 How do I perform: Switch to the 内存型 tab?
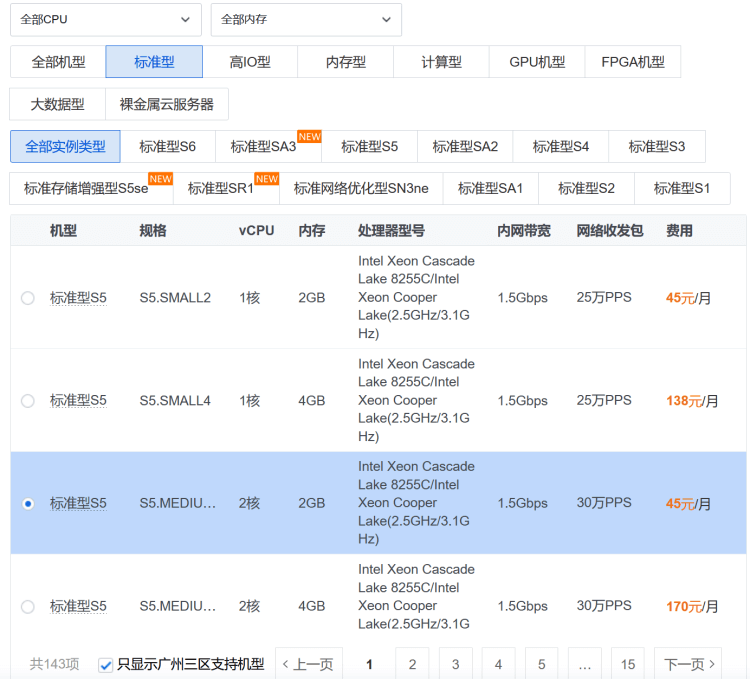click(x=345, y=62)
